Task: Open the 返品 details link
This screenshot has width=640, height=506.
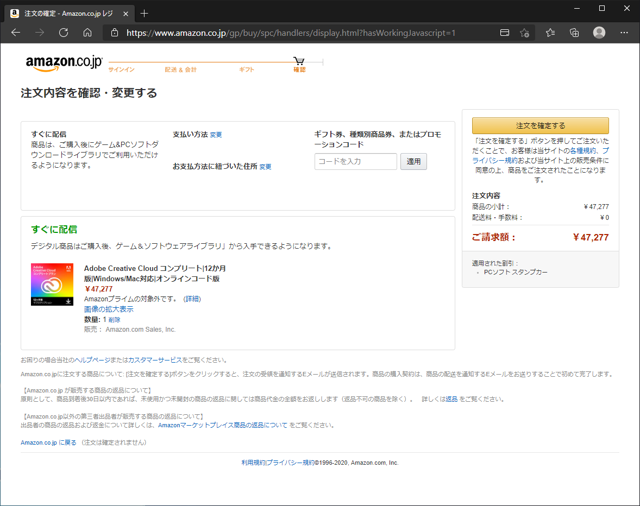Action: (451, 399)
